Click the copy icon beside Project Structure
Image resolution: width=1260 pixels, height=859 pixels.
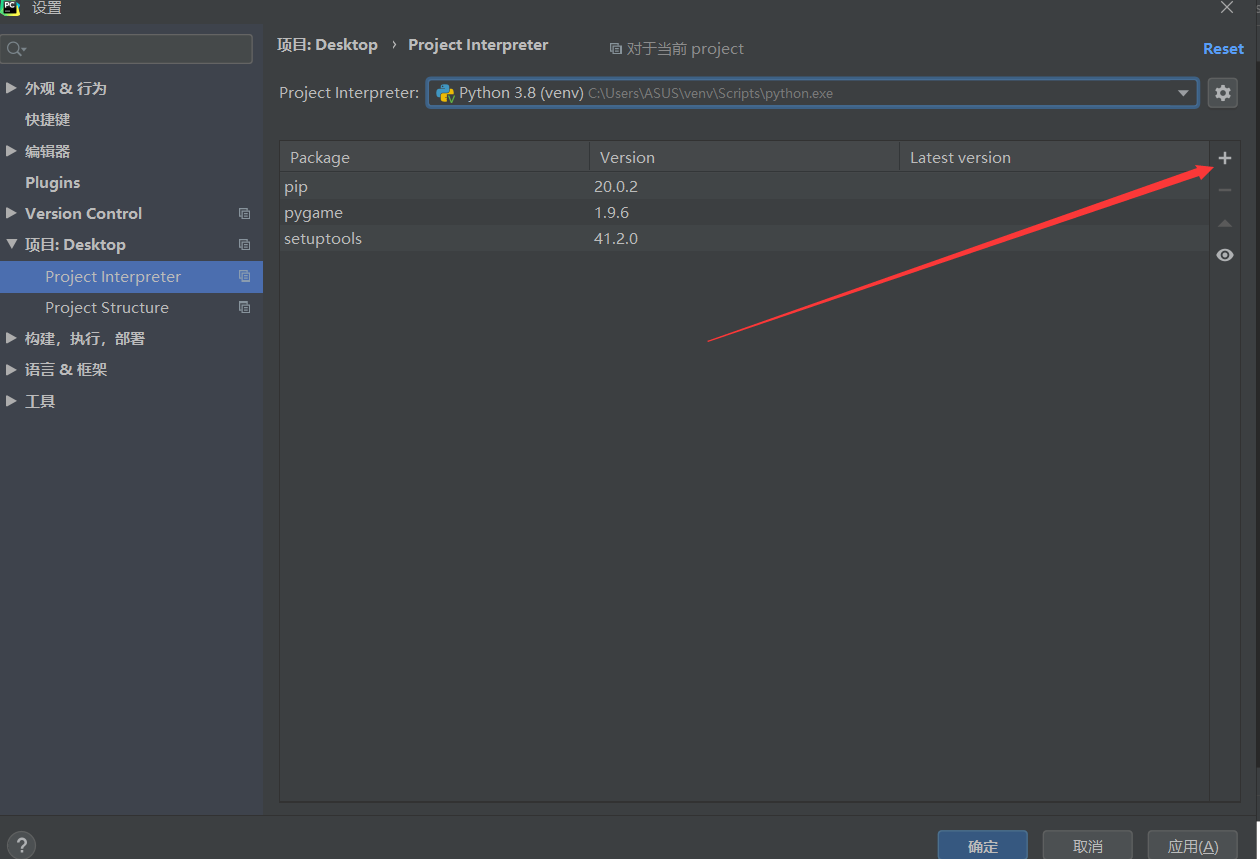[x=244, y=308]
